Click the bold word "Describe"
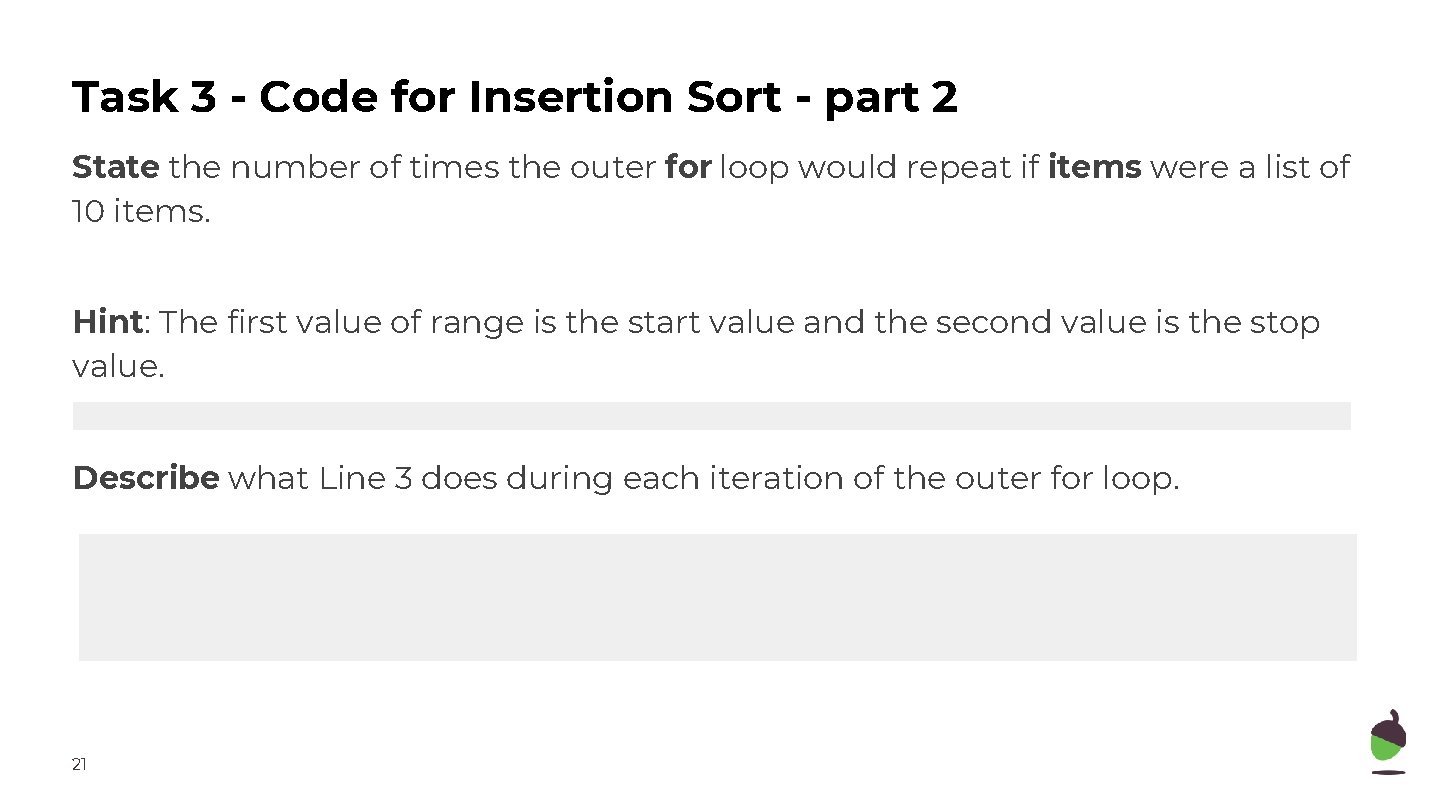 coord(146,478)
